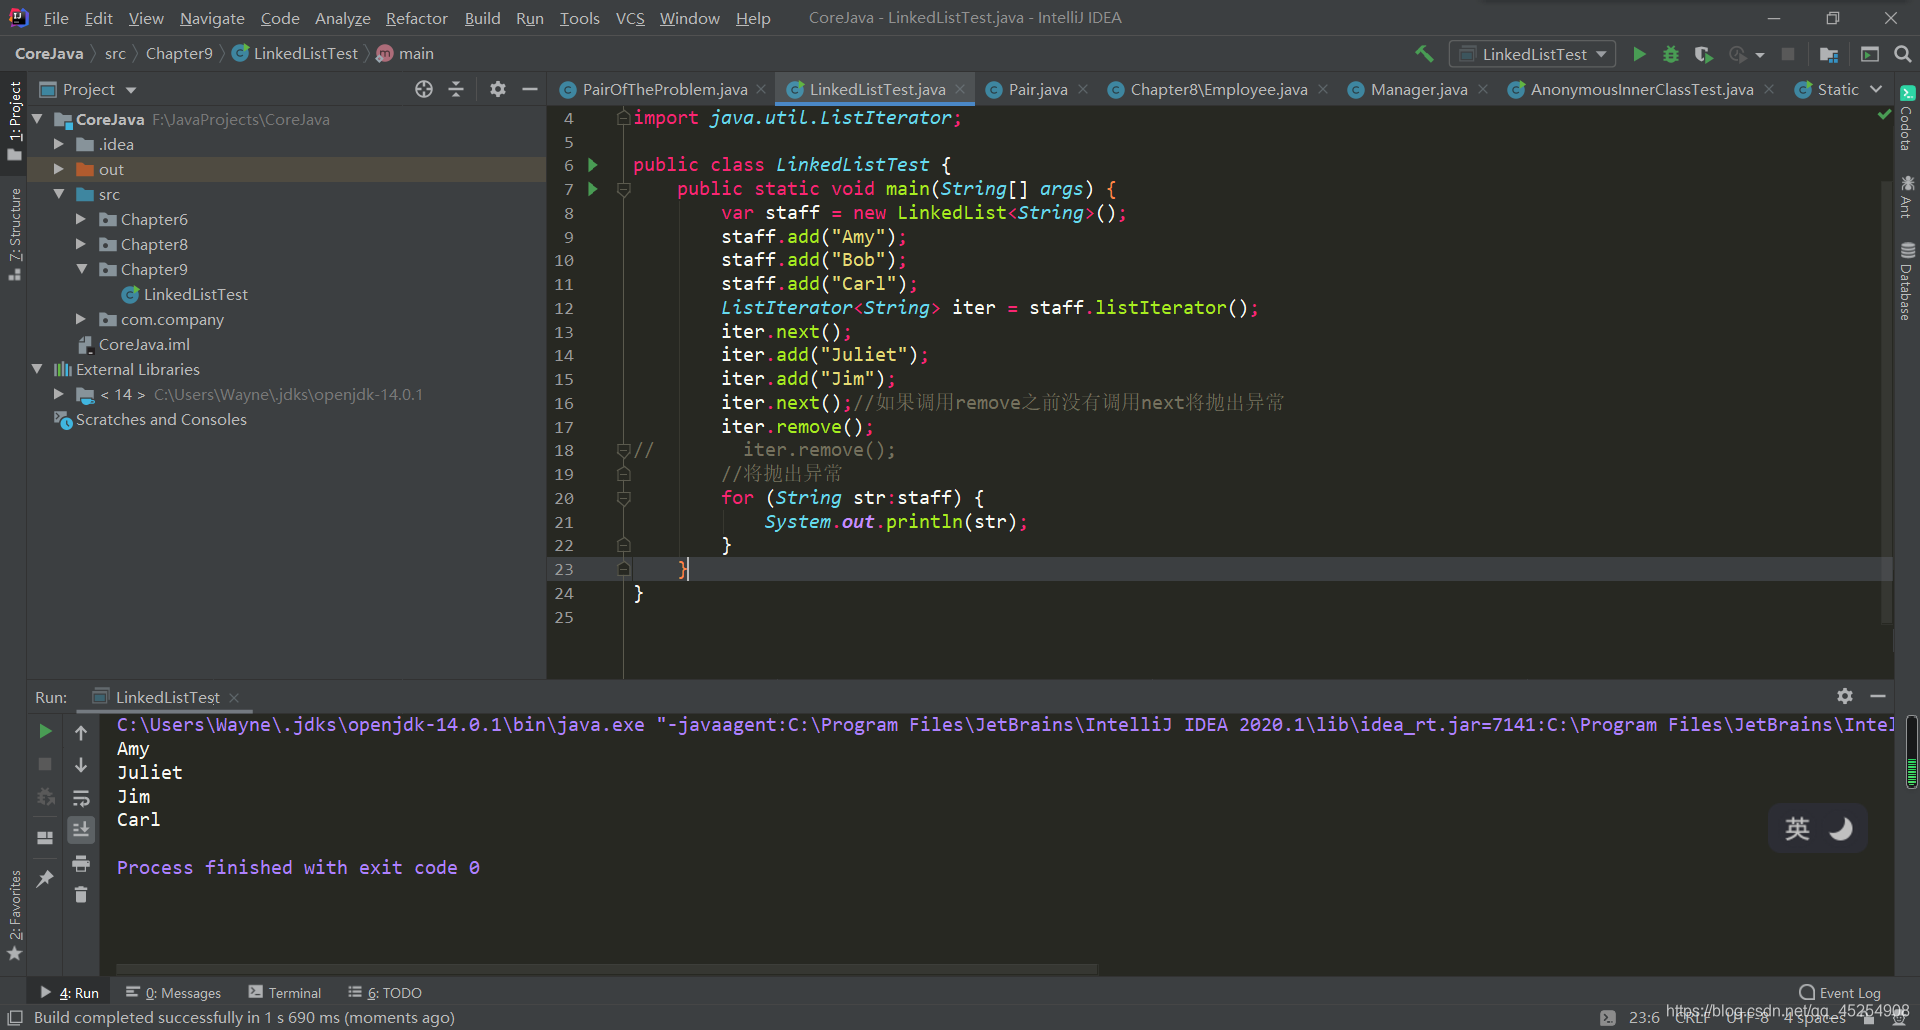Viewport: 1920px width, 1030px height.
Task: Toggle scroll to end in Run console
Action: pyautogui.click(x=81, y=830)
